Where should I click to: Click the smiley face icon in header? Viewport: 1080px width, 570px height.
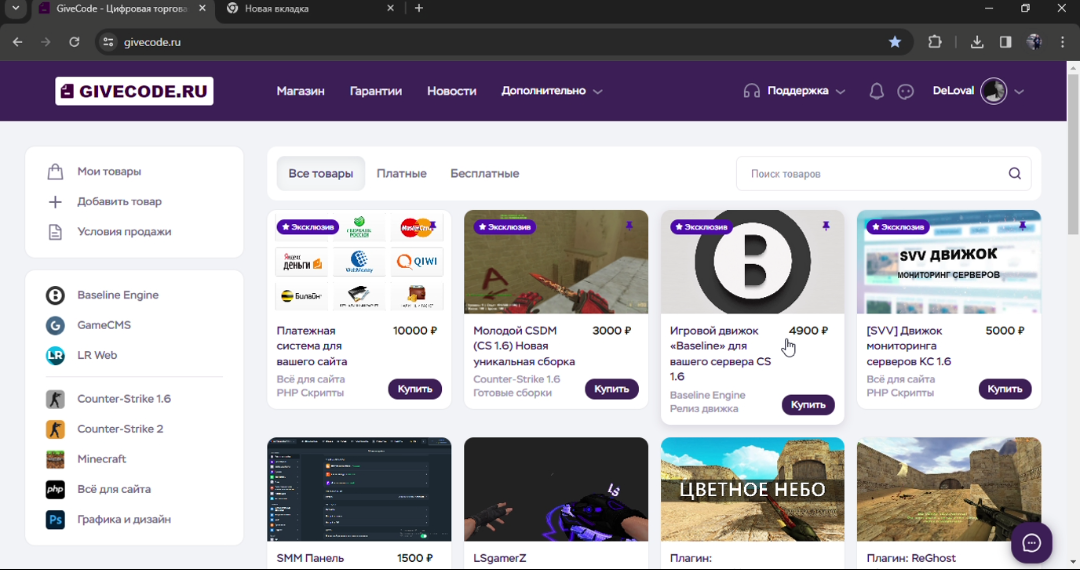906,91
